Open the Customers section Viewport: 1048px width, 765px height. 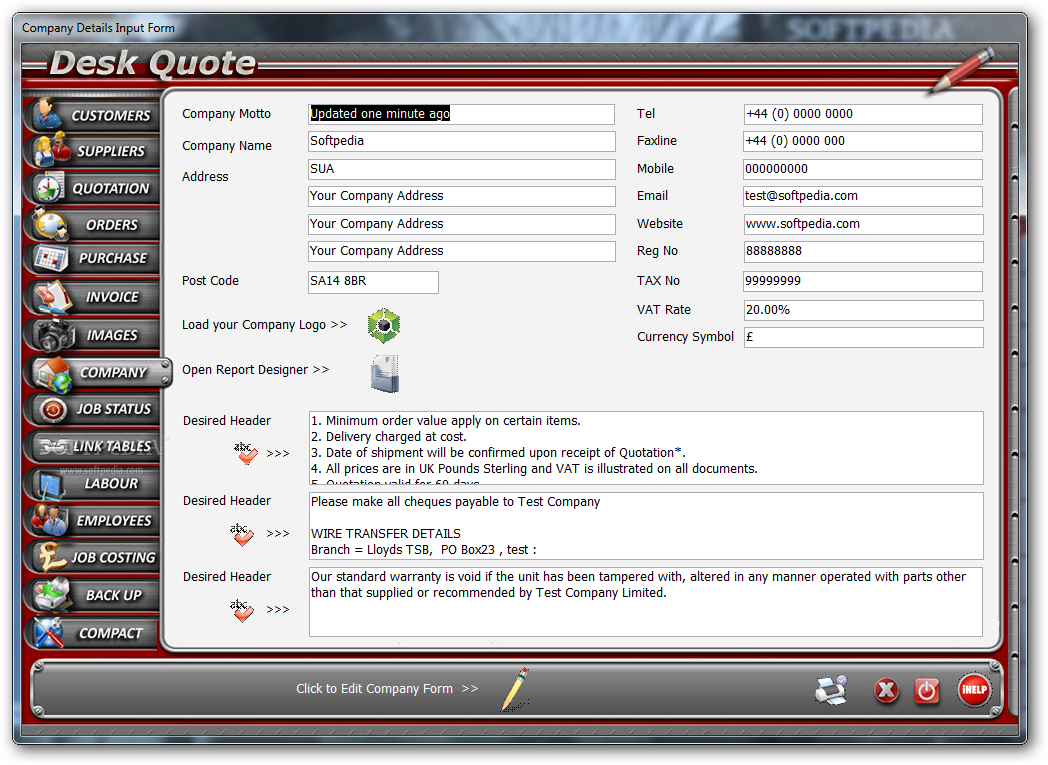pos(92,116)
